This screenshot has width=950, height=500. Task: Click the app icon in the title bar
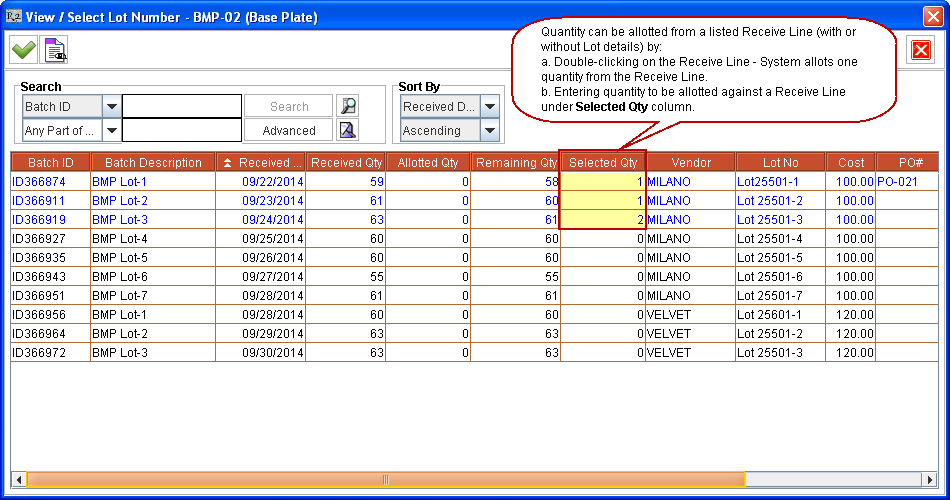click(x=13, y=16)
